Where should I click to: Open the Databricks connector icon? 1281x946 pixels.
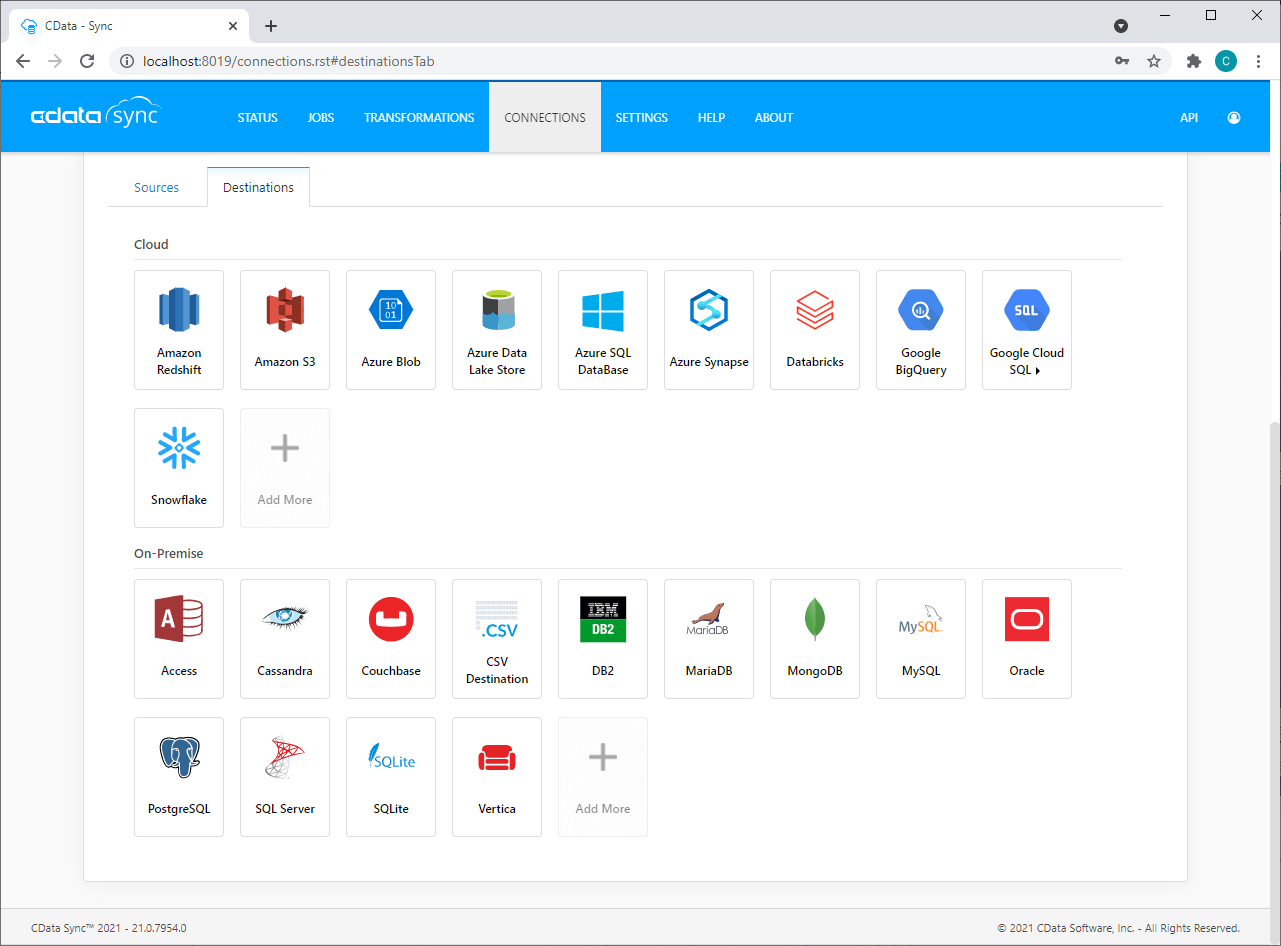click(x=814, y=311)
